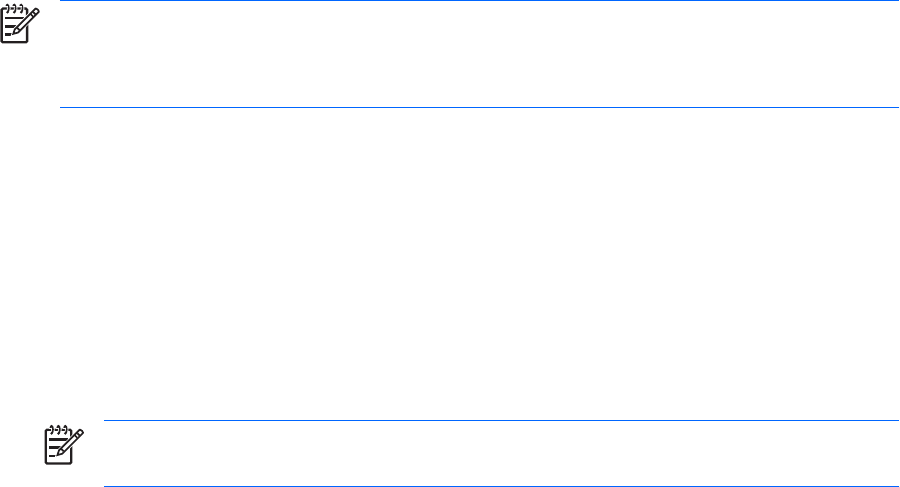Click the right end of the first note's bottom rule
Screen dimensions: 900x487
(895, 107)
